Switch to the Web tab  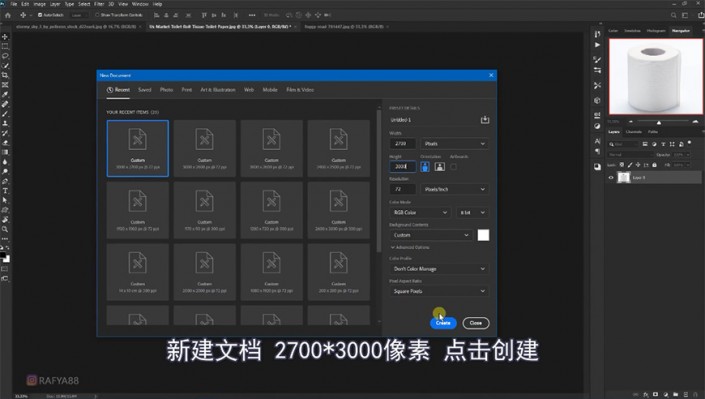(x=249, y=90)
